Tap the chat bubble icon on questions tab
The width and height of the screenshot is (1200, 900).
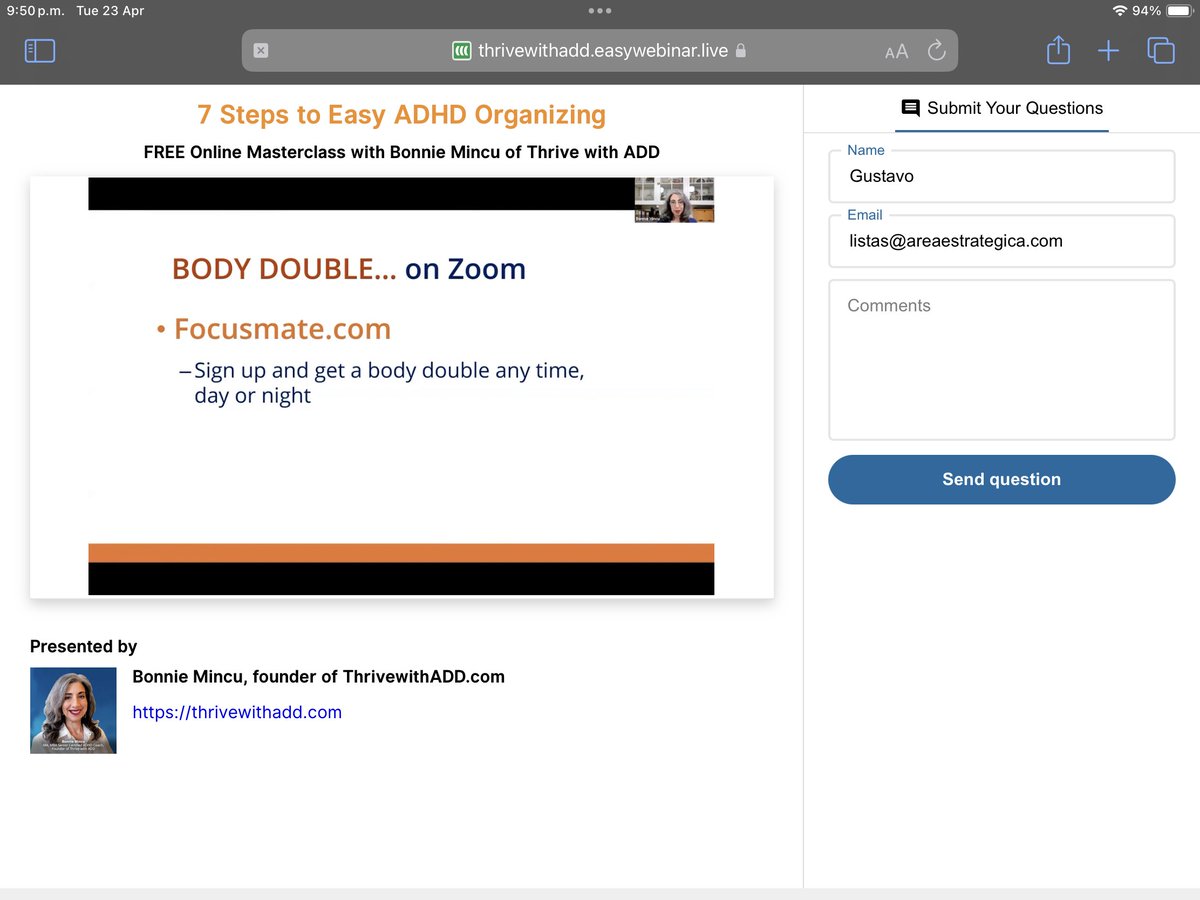pos(910,108)
